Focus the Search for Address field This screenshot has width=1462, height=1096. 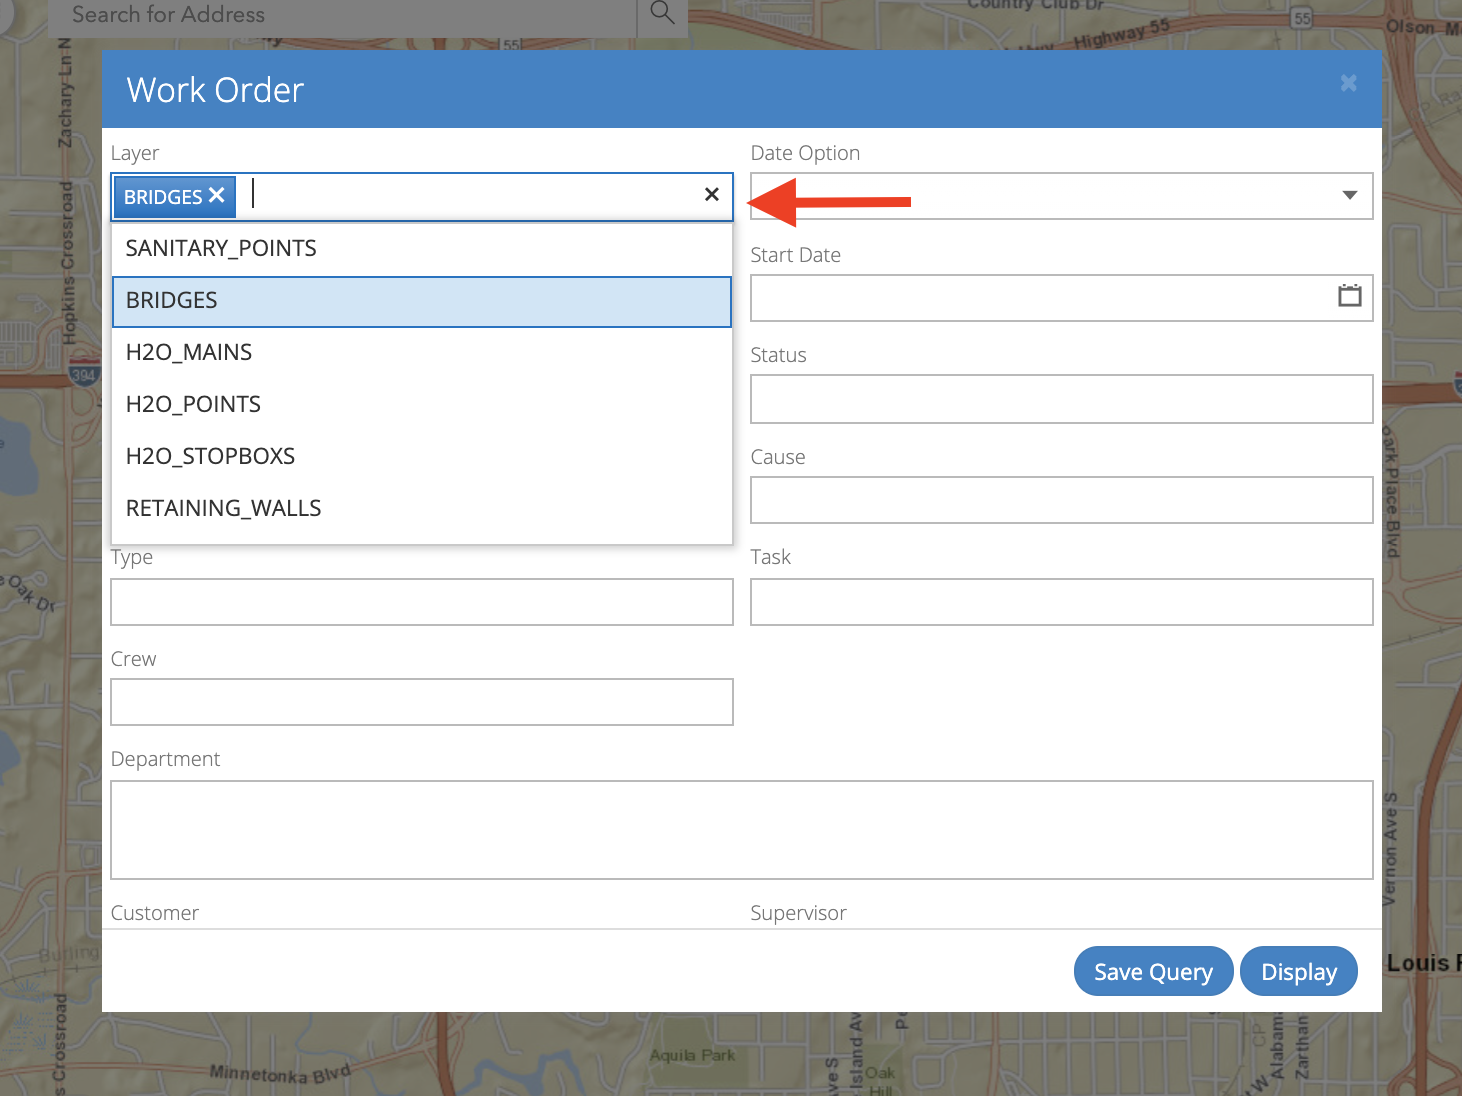click(342, 14)
